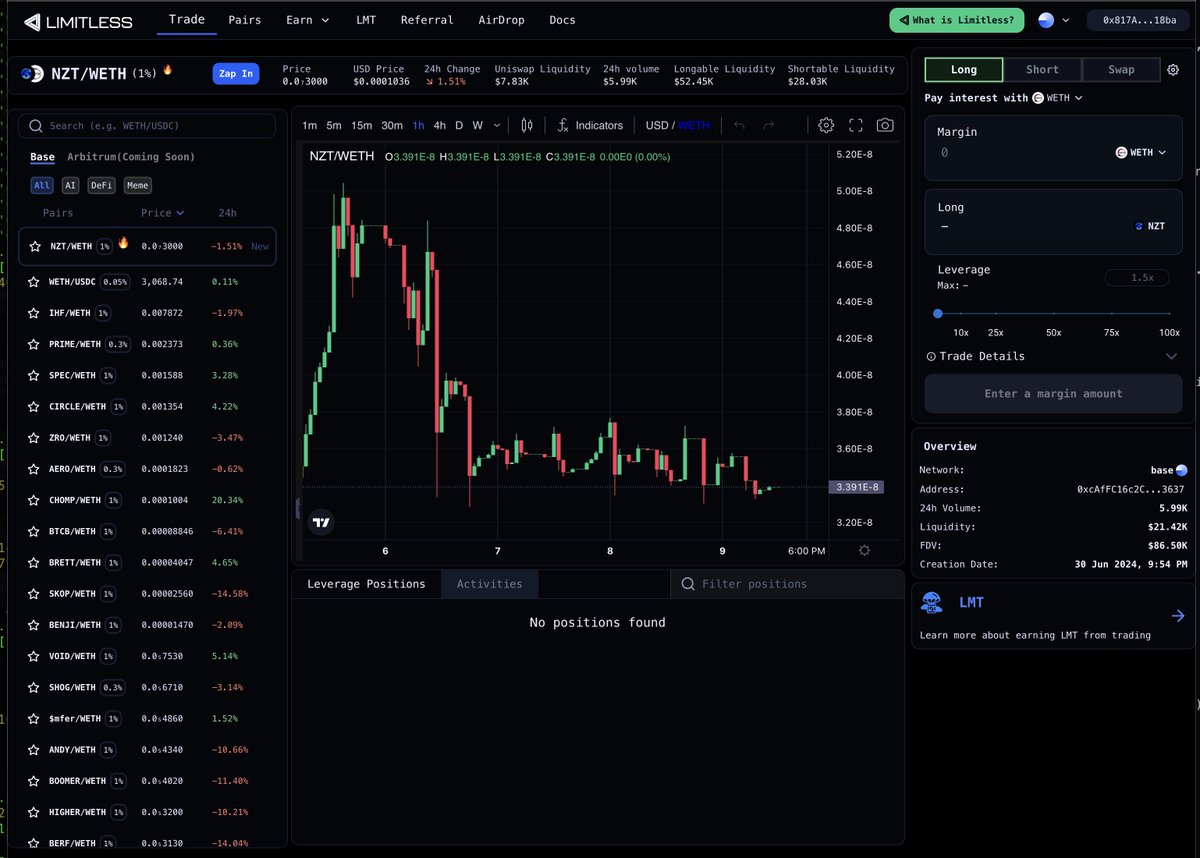Switch chart price to USD
1200x858 pixels.
(657, 125)
